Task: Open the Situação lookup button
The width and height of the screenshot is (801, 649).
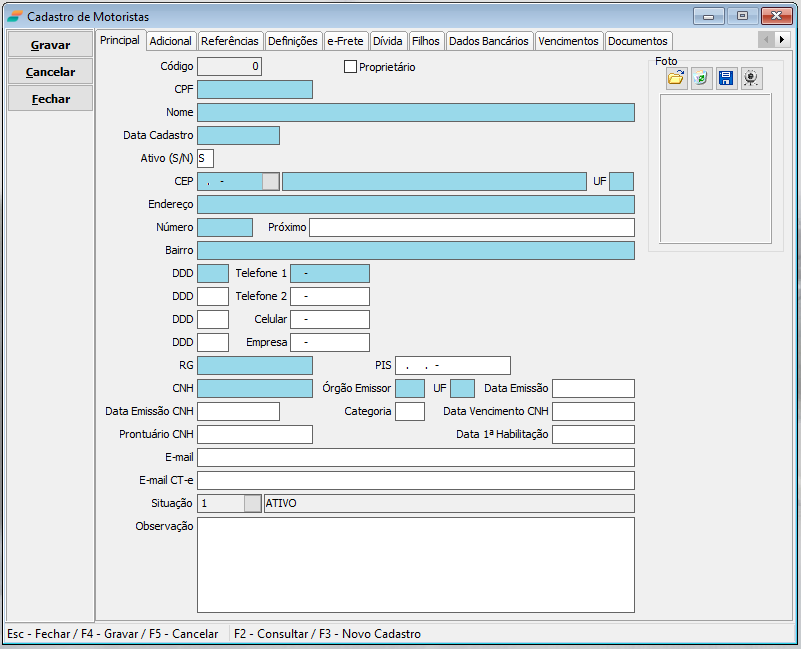Action: tap(253, 503)
